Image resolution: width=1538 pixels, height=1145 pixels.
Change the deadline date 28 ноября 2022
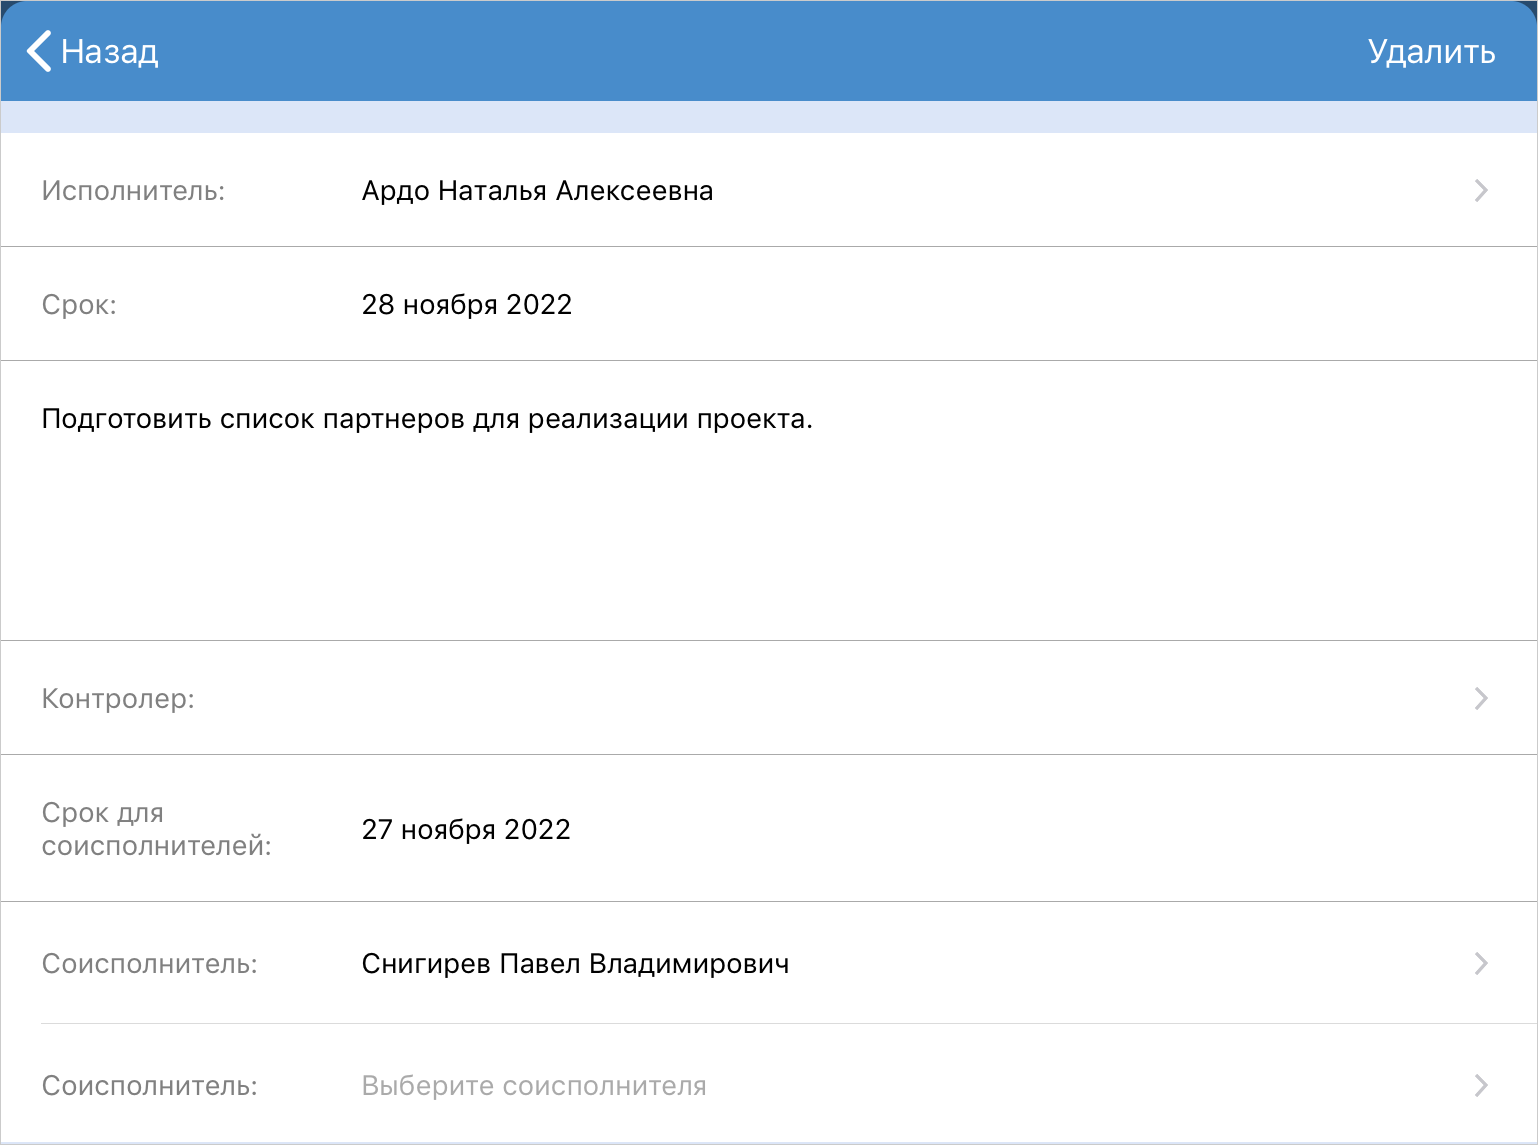pyautogui.click(x=466, y=304)
